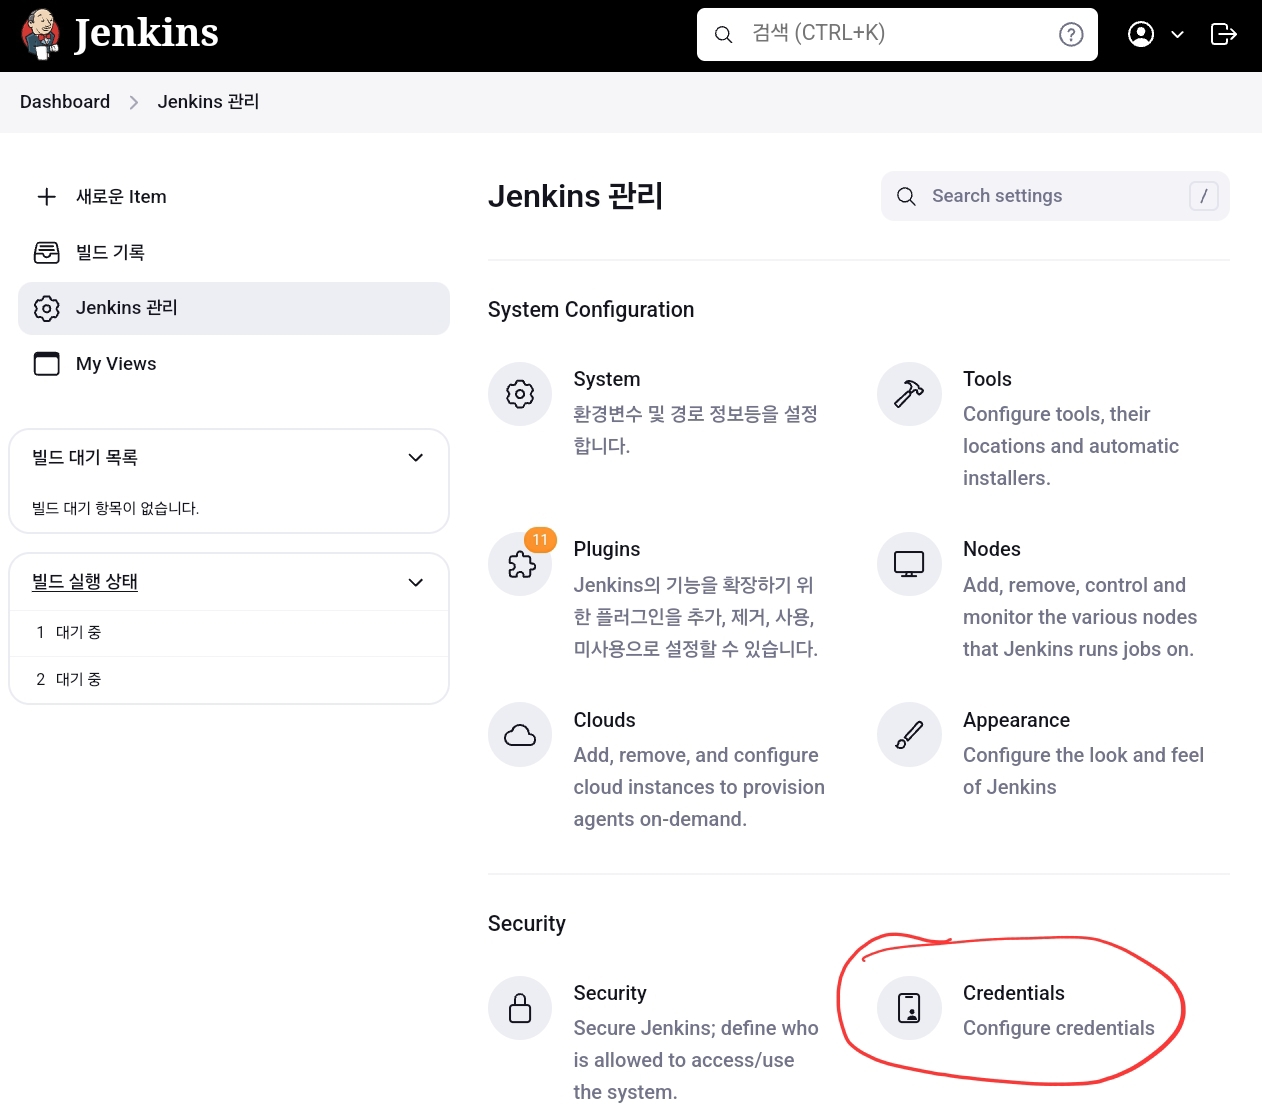Click the Plugins update count badge

pos(540,539)
